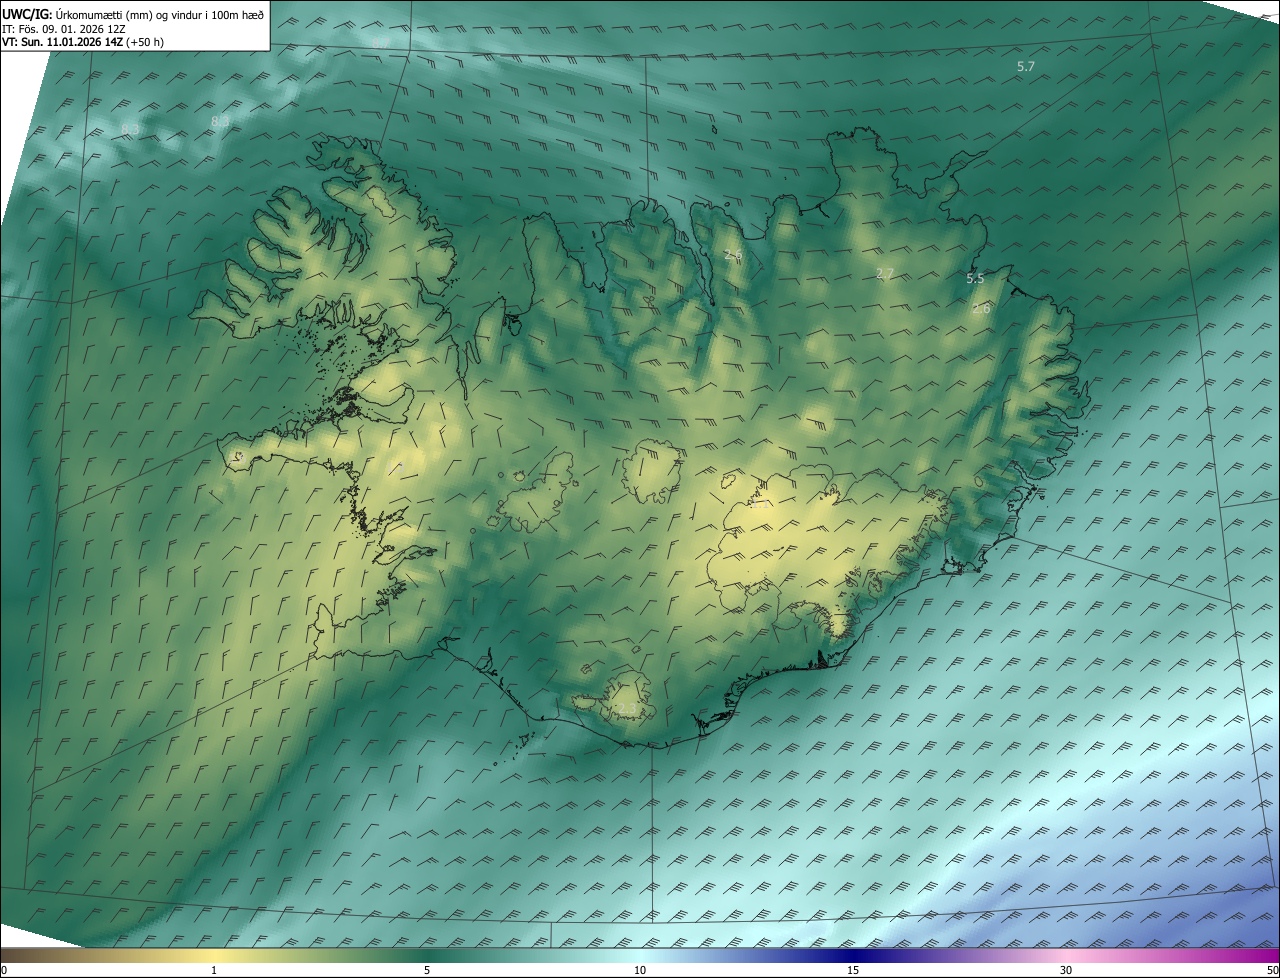Click the pink band of the scale above 30
This screenshot has height=978, width=1280.
click(1066, 955)
